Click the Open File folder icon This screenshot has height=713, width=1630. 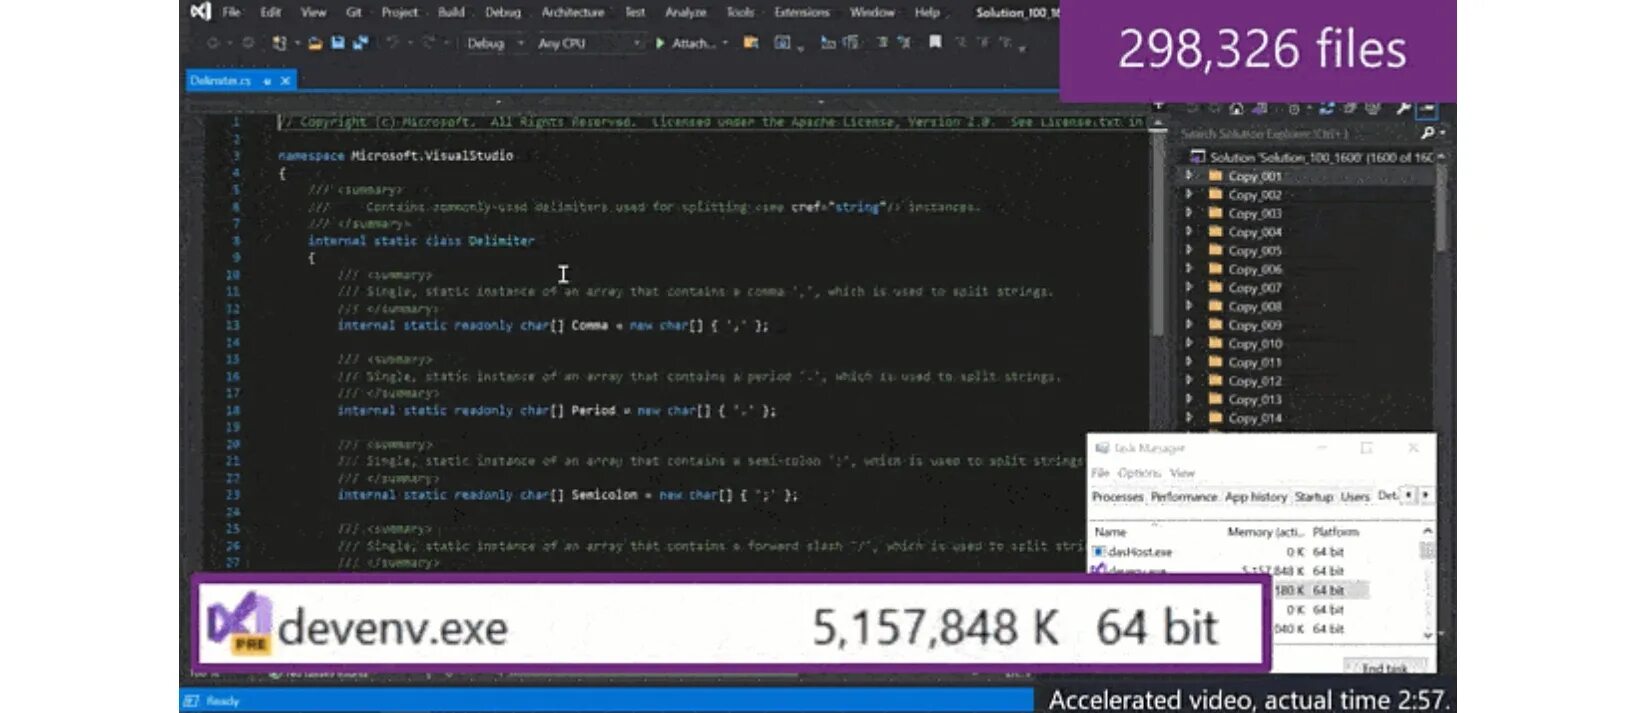pos(315,43)
